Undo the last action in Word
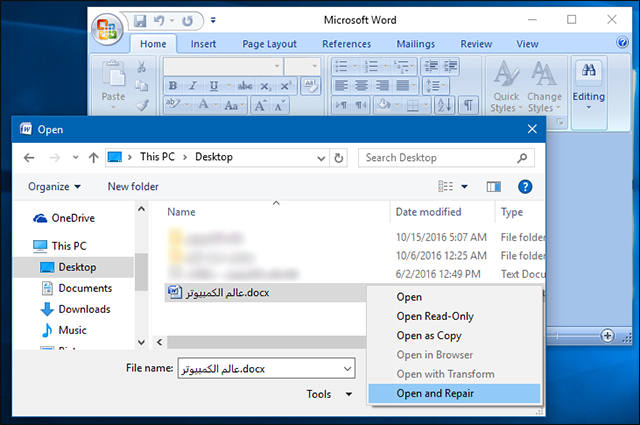Screen dimensions: 640x425 [159, 21]
